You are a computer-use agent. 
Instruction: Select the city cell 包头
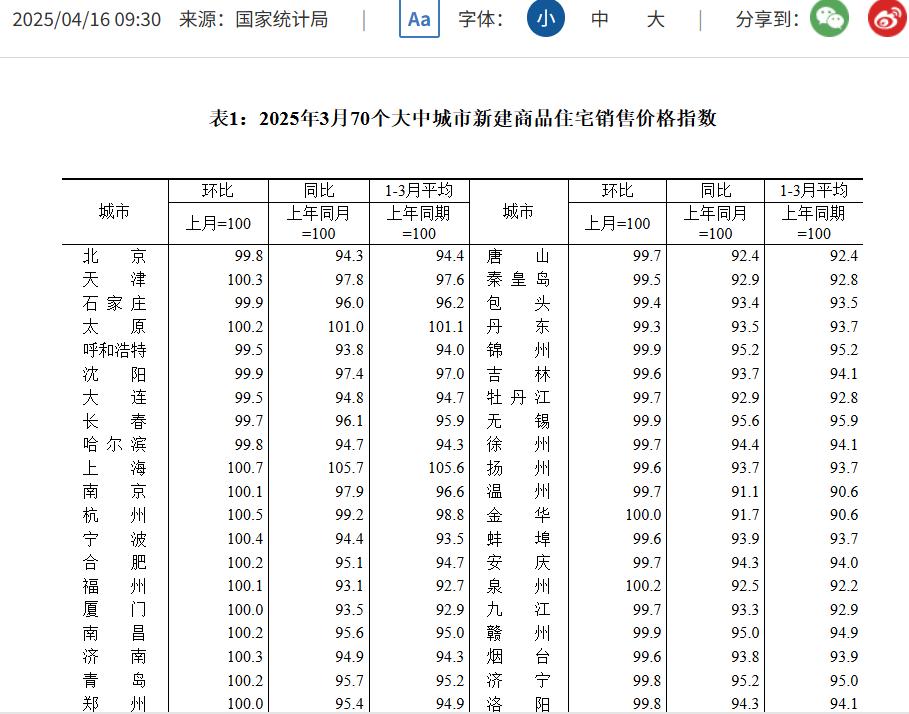point(518,303)
